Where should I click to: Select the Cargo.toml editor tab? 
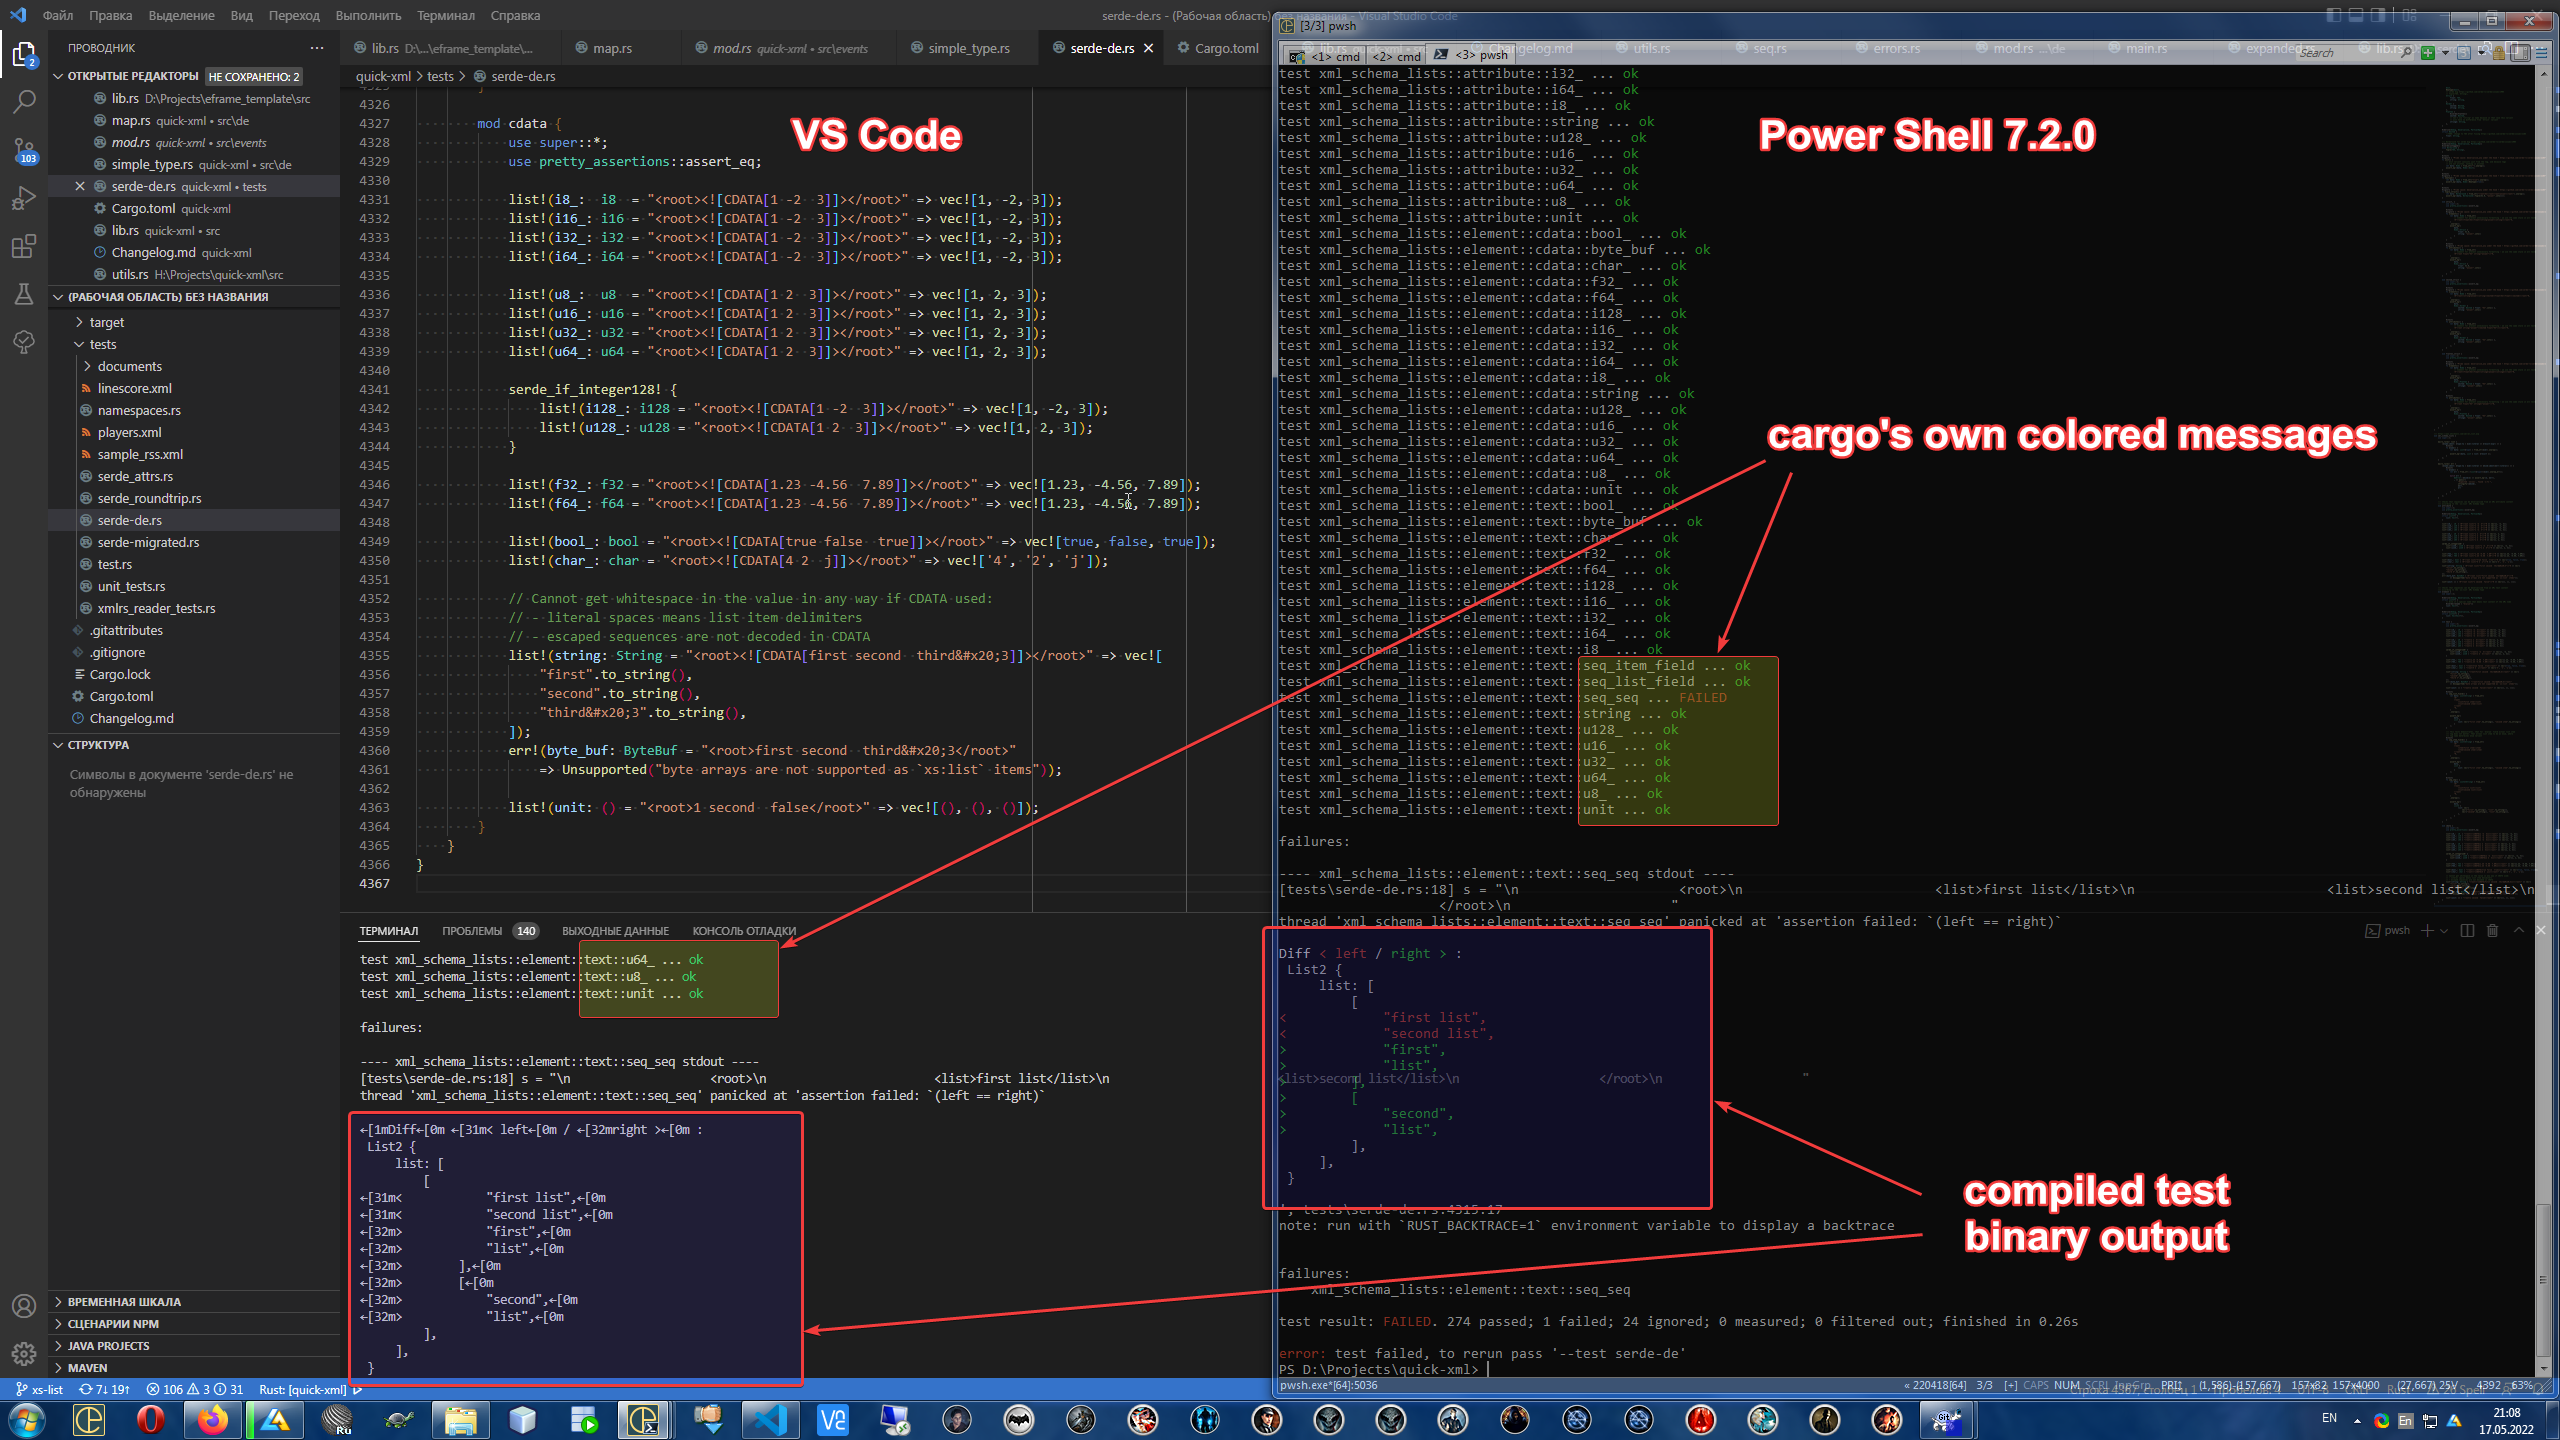[1217, 47]
